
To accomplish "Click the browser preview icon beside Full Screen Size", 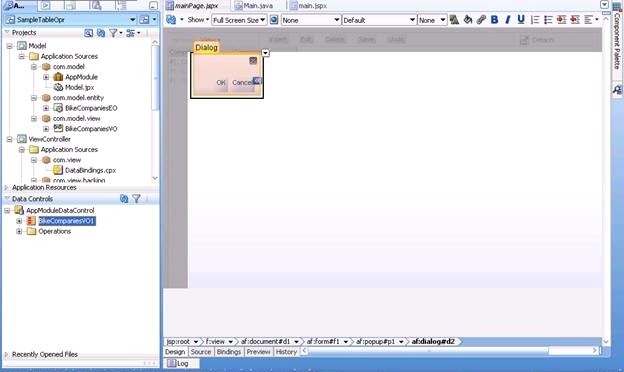I will [274, 19].
